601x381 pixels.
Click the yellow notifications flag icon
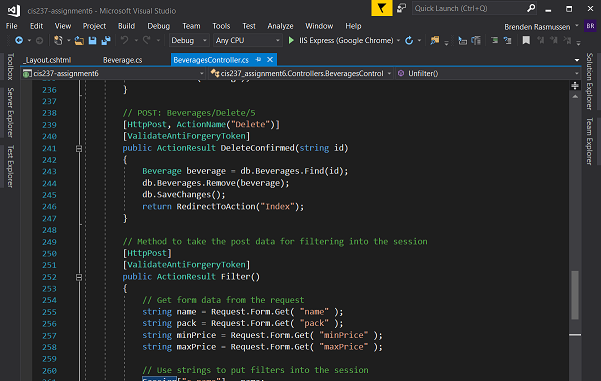click(381, 8)
